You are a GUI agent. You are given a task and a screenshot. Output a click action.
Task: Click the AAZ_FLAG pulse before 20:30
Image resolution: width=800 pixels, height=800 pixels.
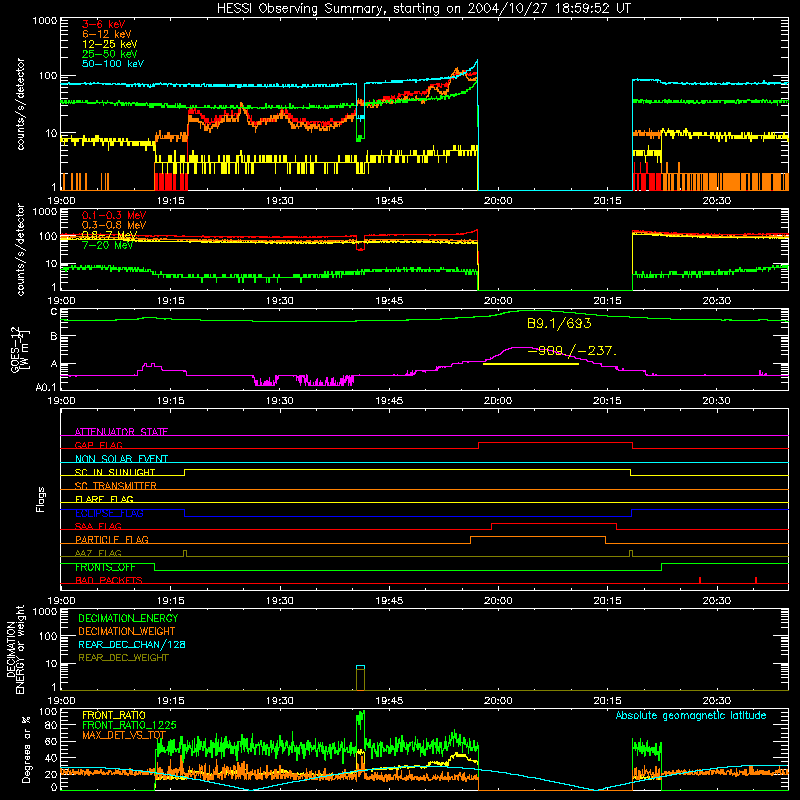tap(631, 554)
